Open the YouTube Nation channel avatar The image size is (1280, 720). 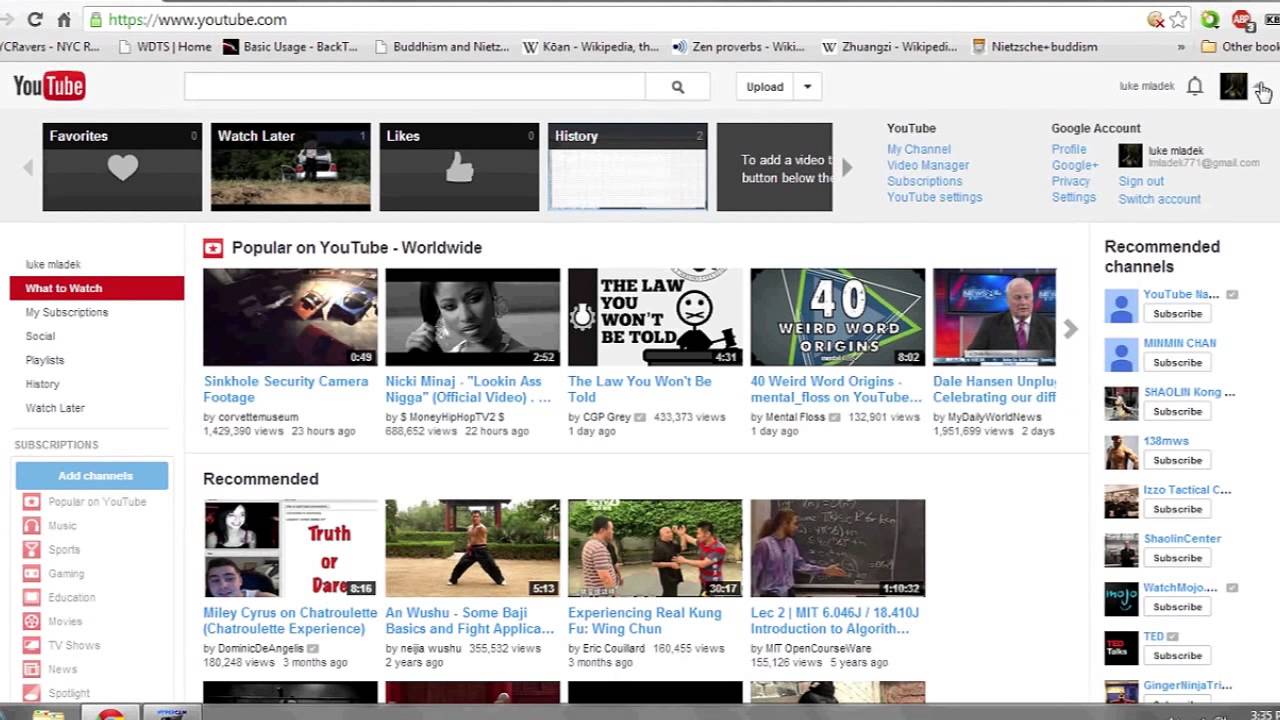point(1121,305)
